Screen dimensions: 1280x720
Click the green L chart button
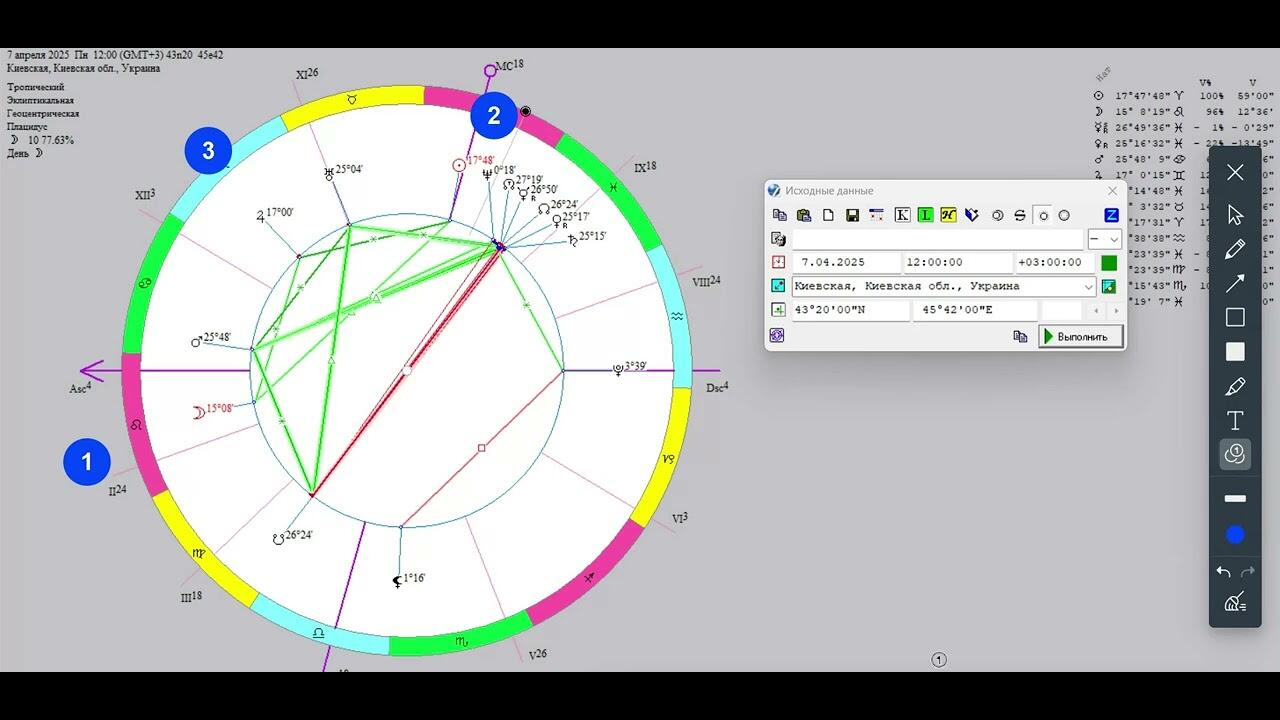pos(925,215)
